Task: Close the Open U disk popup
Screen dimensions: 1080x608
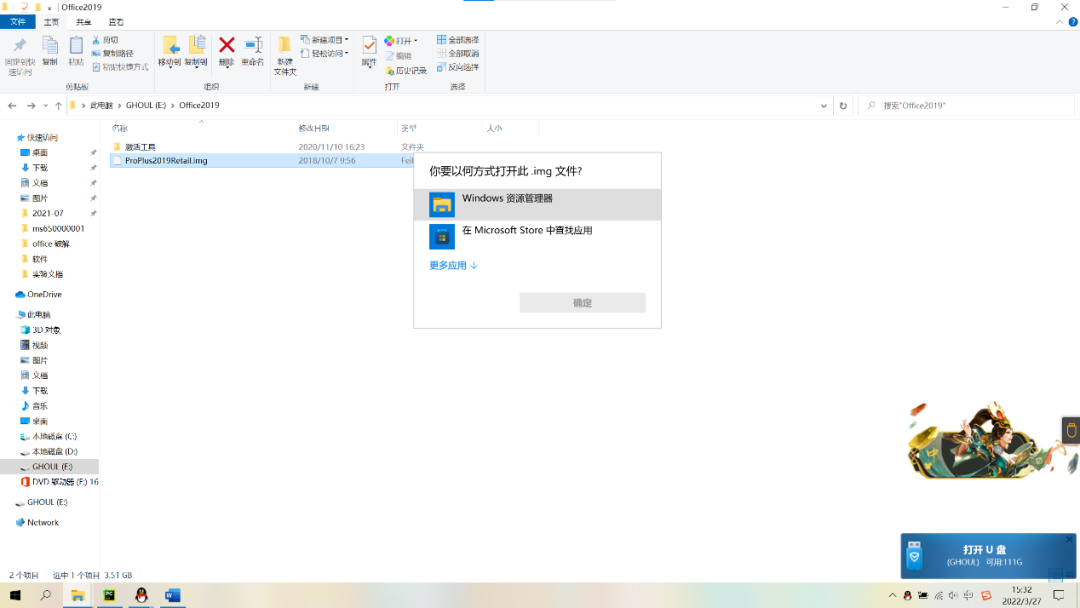Action: [1069, 539]
